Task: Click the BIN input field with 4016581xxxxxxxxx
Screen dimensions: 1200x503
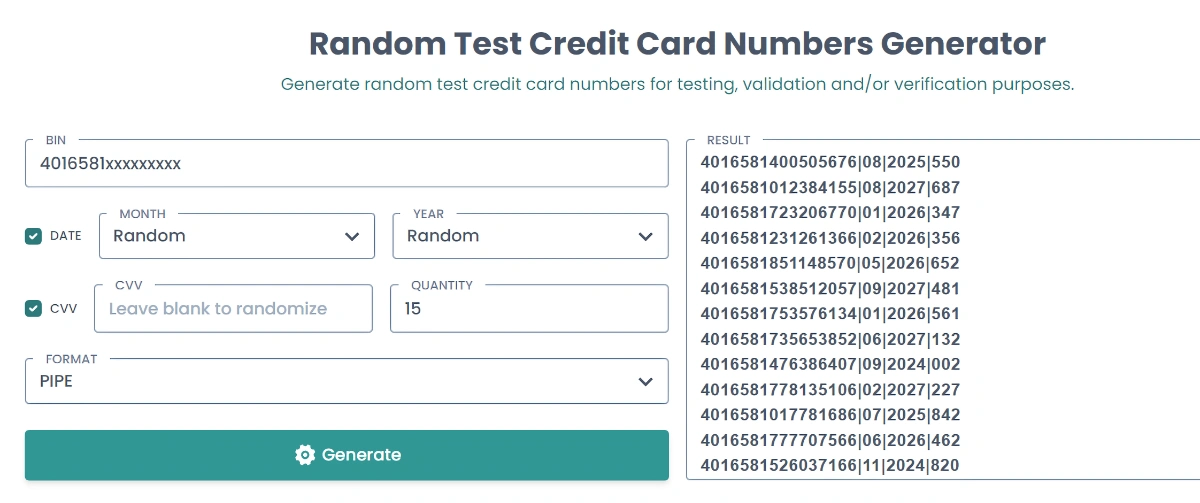Action: (x=346, y=163)
